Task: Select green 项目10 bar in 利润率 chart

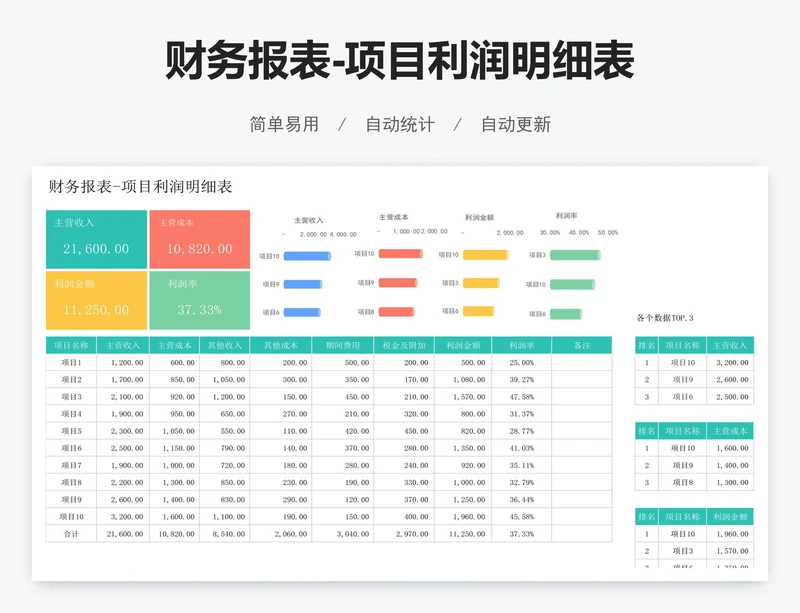Action: [572, 284]
